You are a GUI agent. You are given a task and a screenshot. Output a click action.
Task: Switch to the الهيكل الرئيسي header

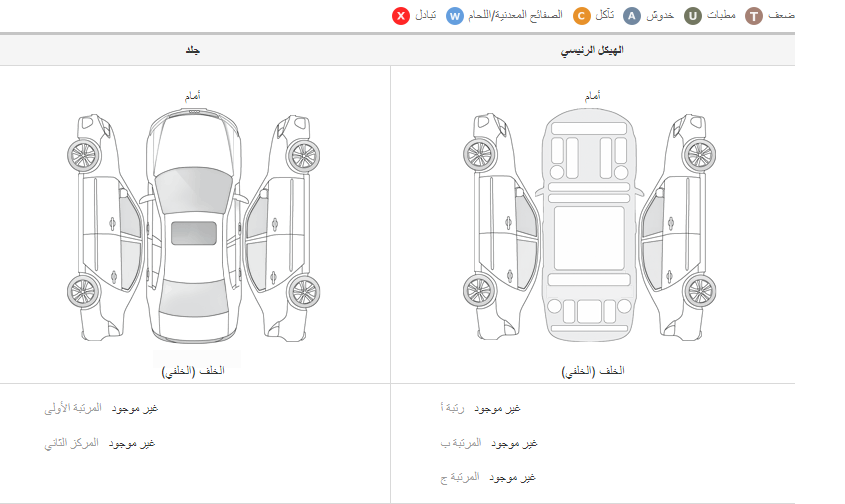pos(592,50)
